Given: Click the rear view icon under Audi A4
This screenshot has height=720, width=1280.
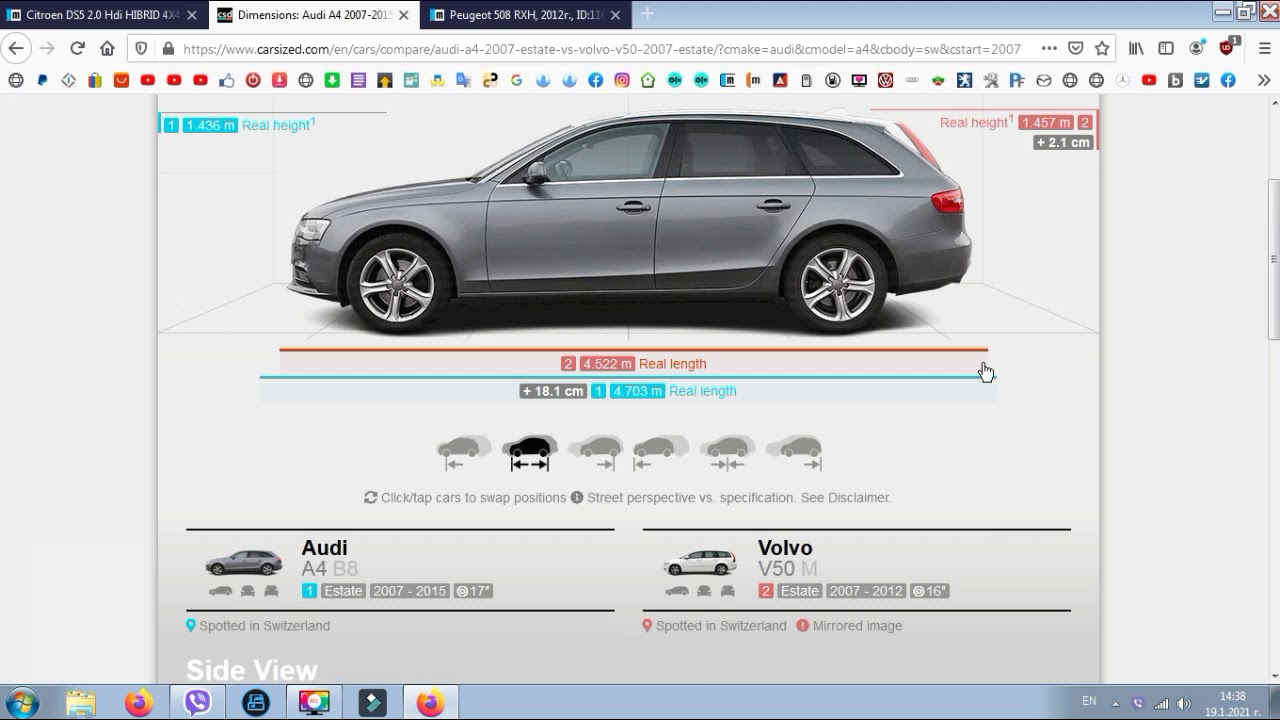Looking at the screenshot, I should 271,591.
